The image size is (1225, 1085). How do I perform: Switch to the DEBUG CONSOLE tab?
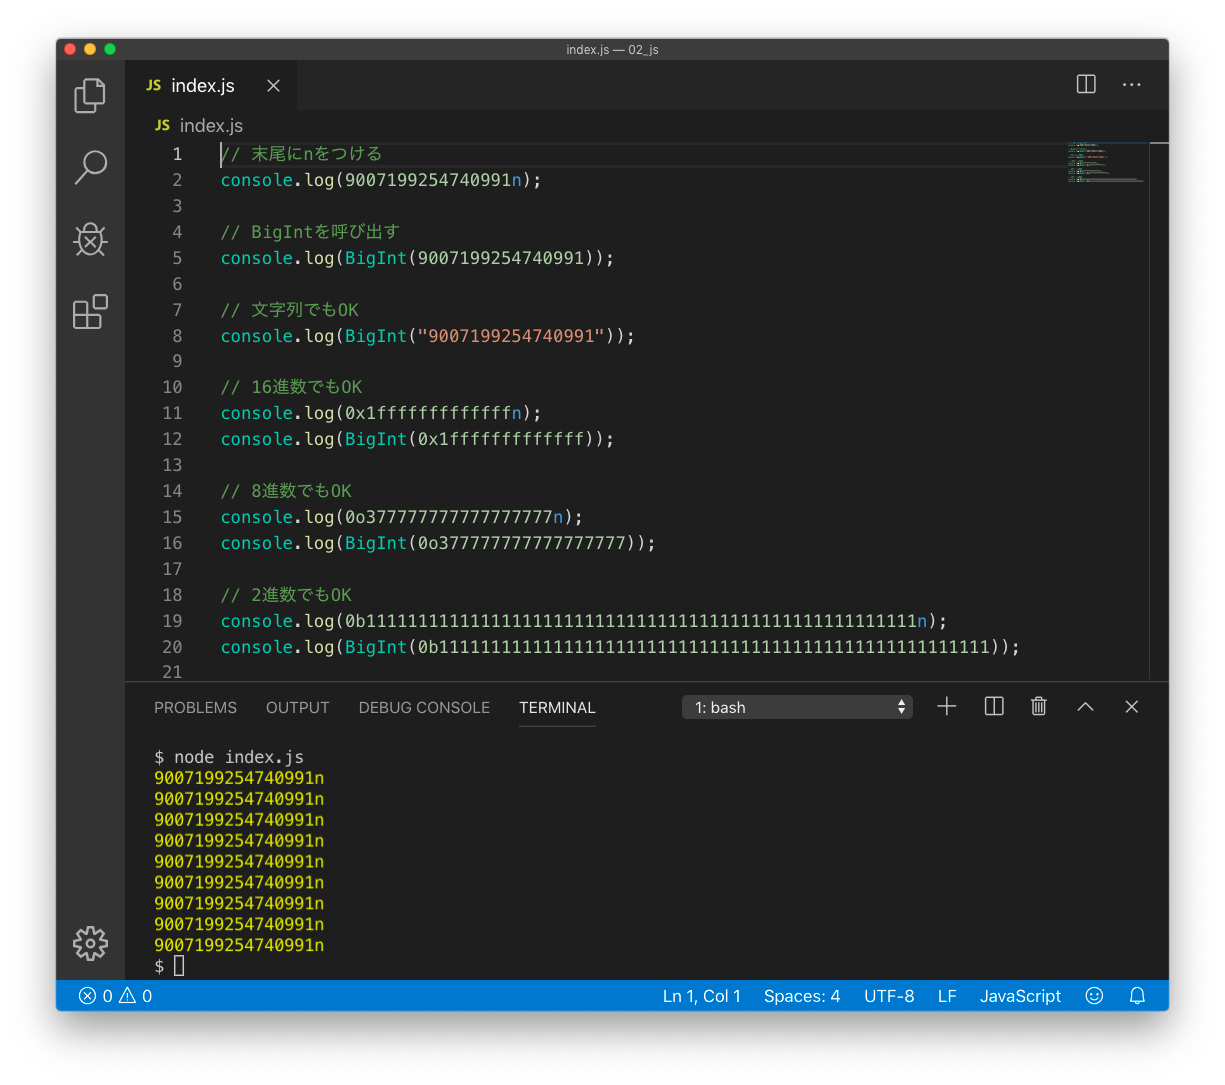tap(424, 707)
